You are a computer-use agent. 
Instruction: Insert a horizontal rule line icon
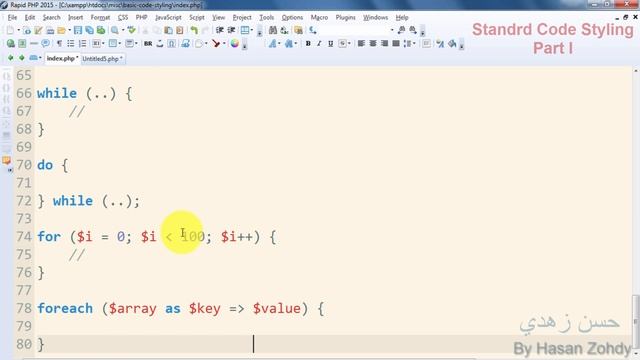34,43
